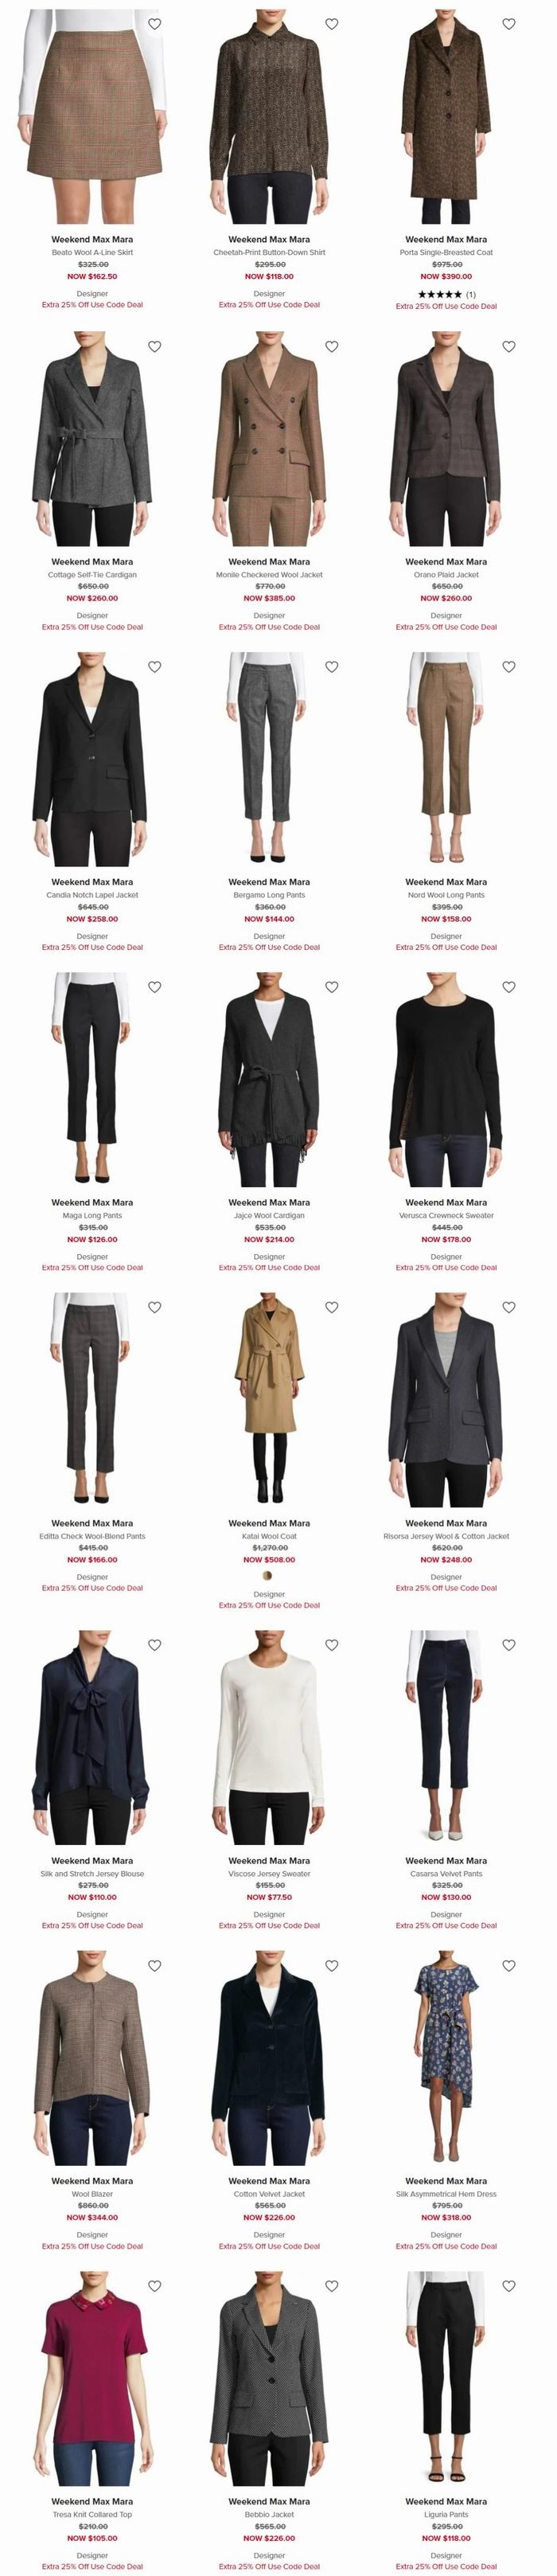
Task: View star rating reviews for Porta Coat
Action: pyautogui.click(x=446, y=294)
